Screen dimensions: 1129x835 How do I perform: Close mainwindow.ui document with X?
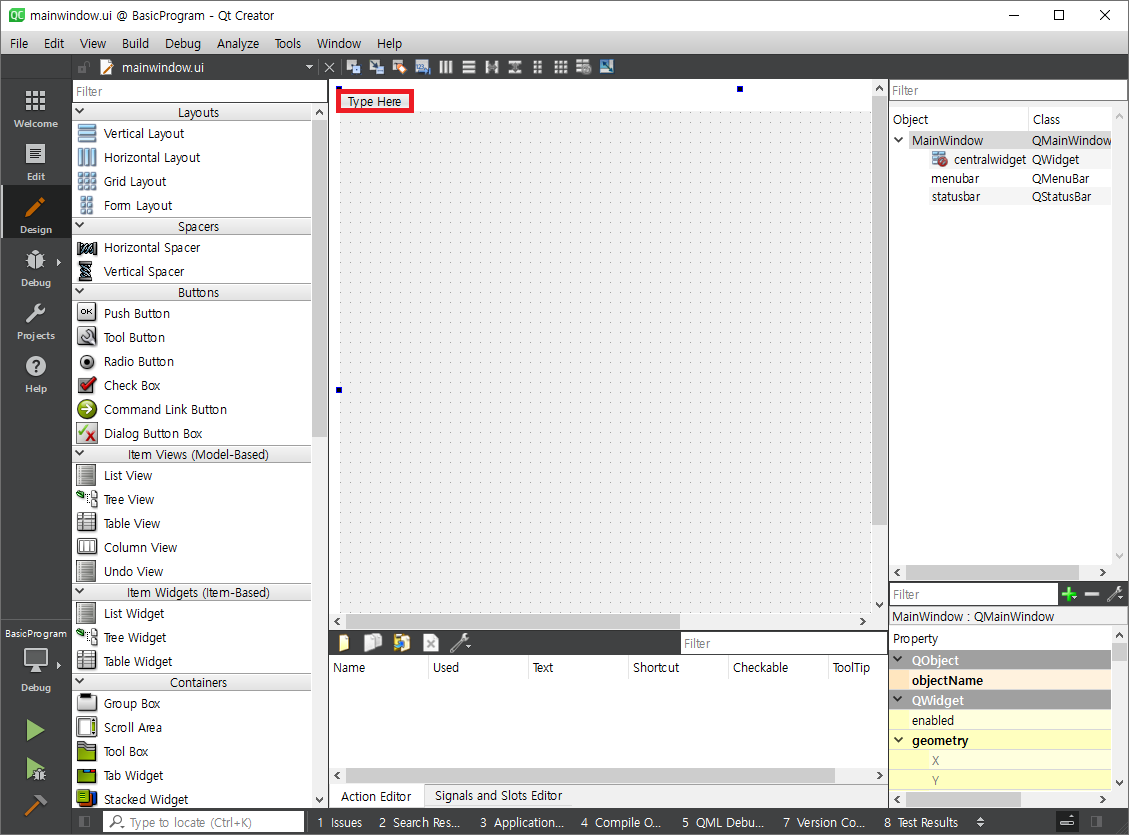click(329, 67)
